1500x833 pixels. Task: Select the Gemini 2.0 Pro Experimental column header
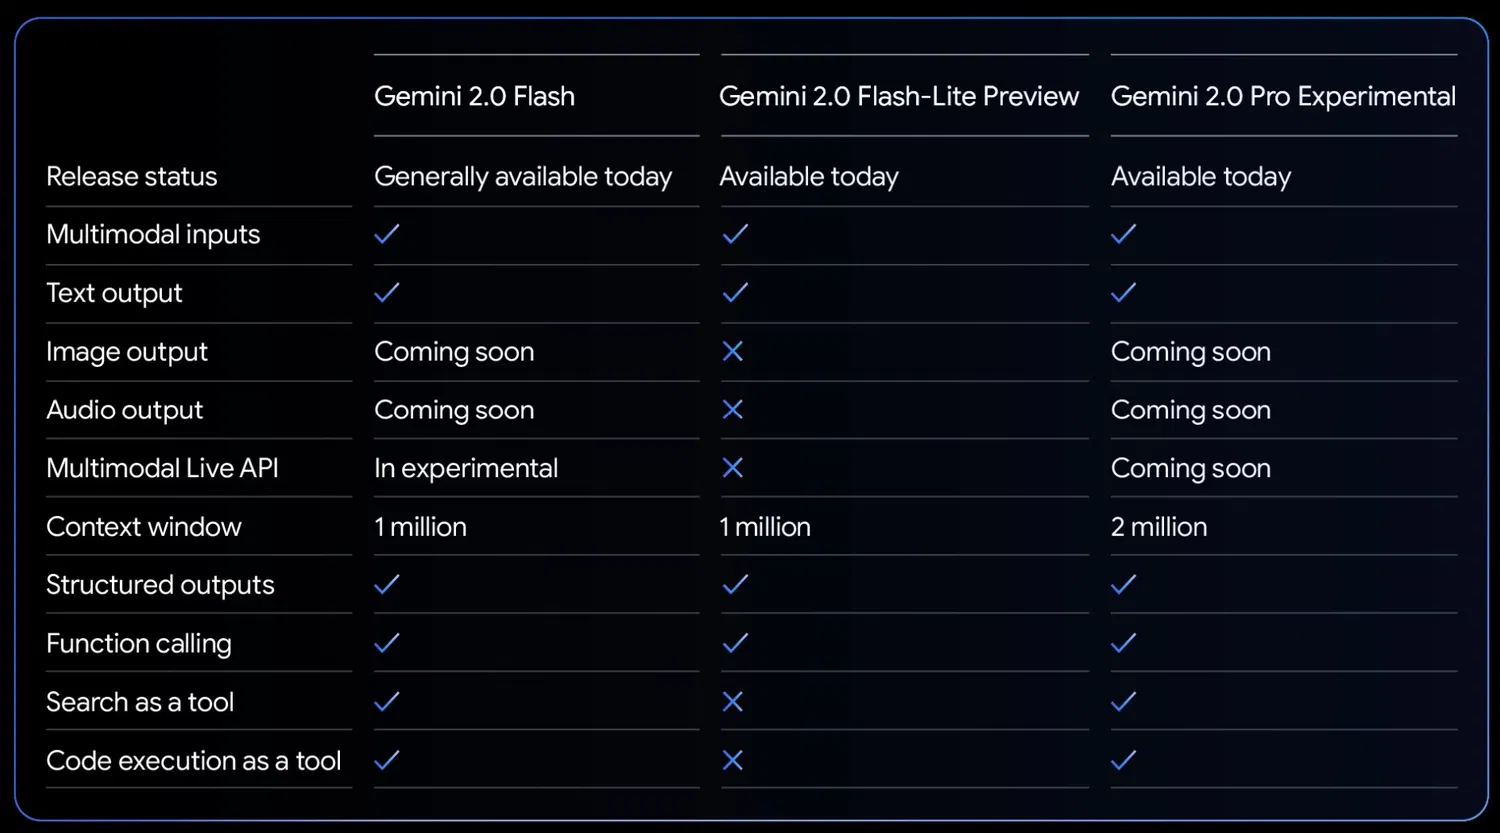click(x=1283, y=96)
